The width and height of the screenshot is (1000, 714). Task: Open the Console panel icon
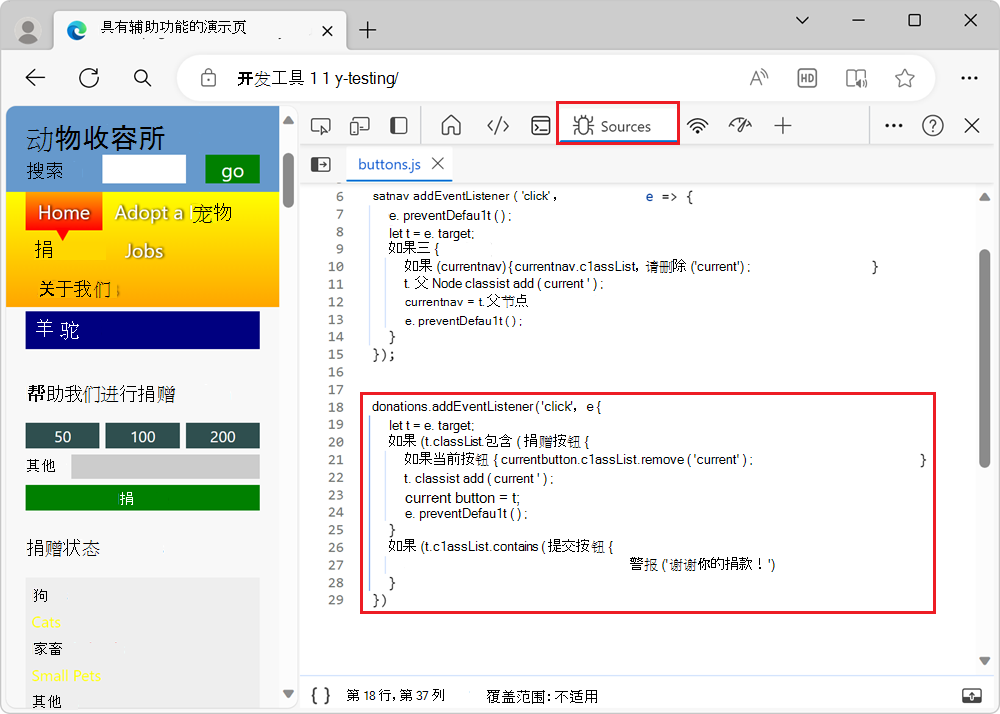tap(540, 125)
